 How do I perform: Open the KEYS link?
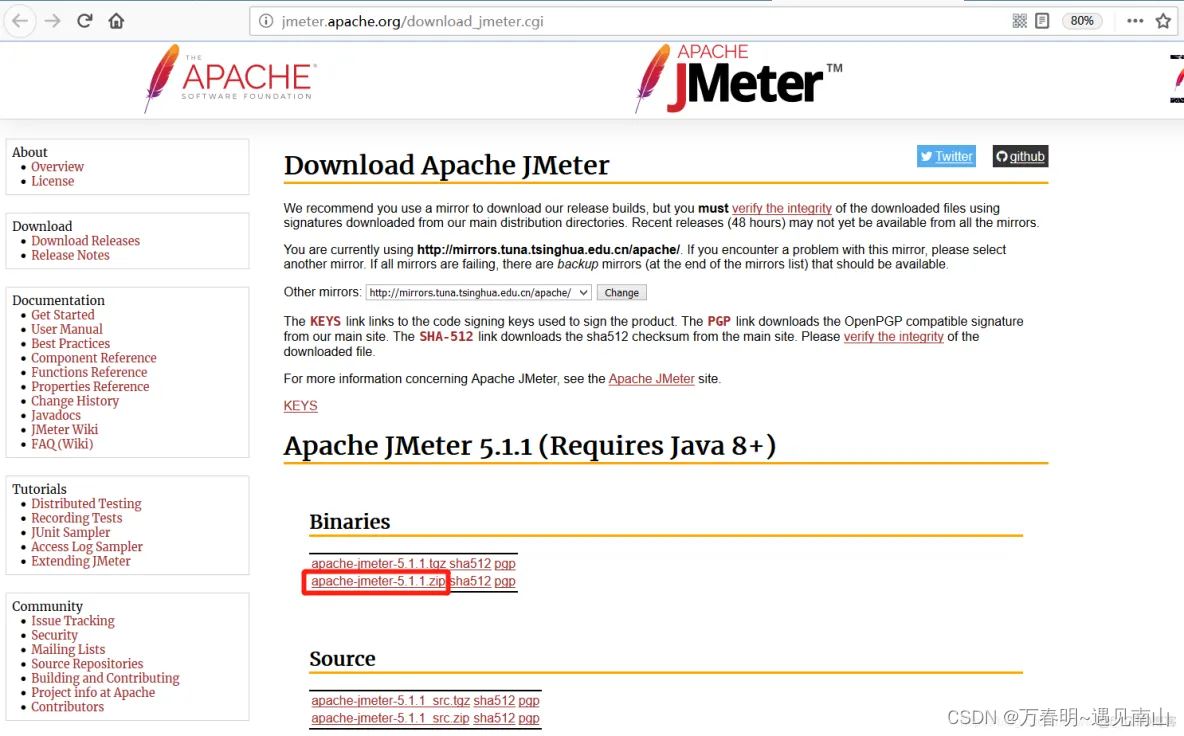[301, 406]
